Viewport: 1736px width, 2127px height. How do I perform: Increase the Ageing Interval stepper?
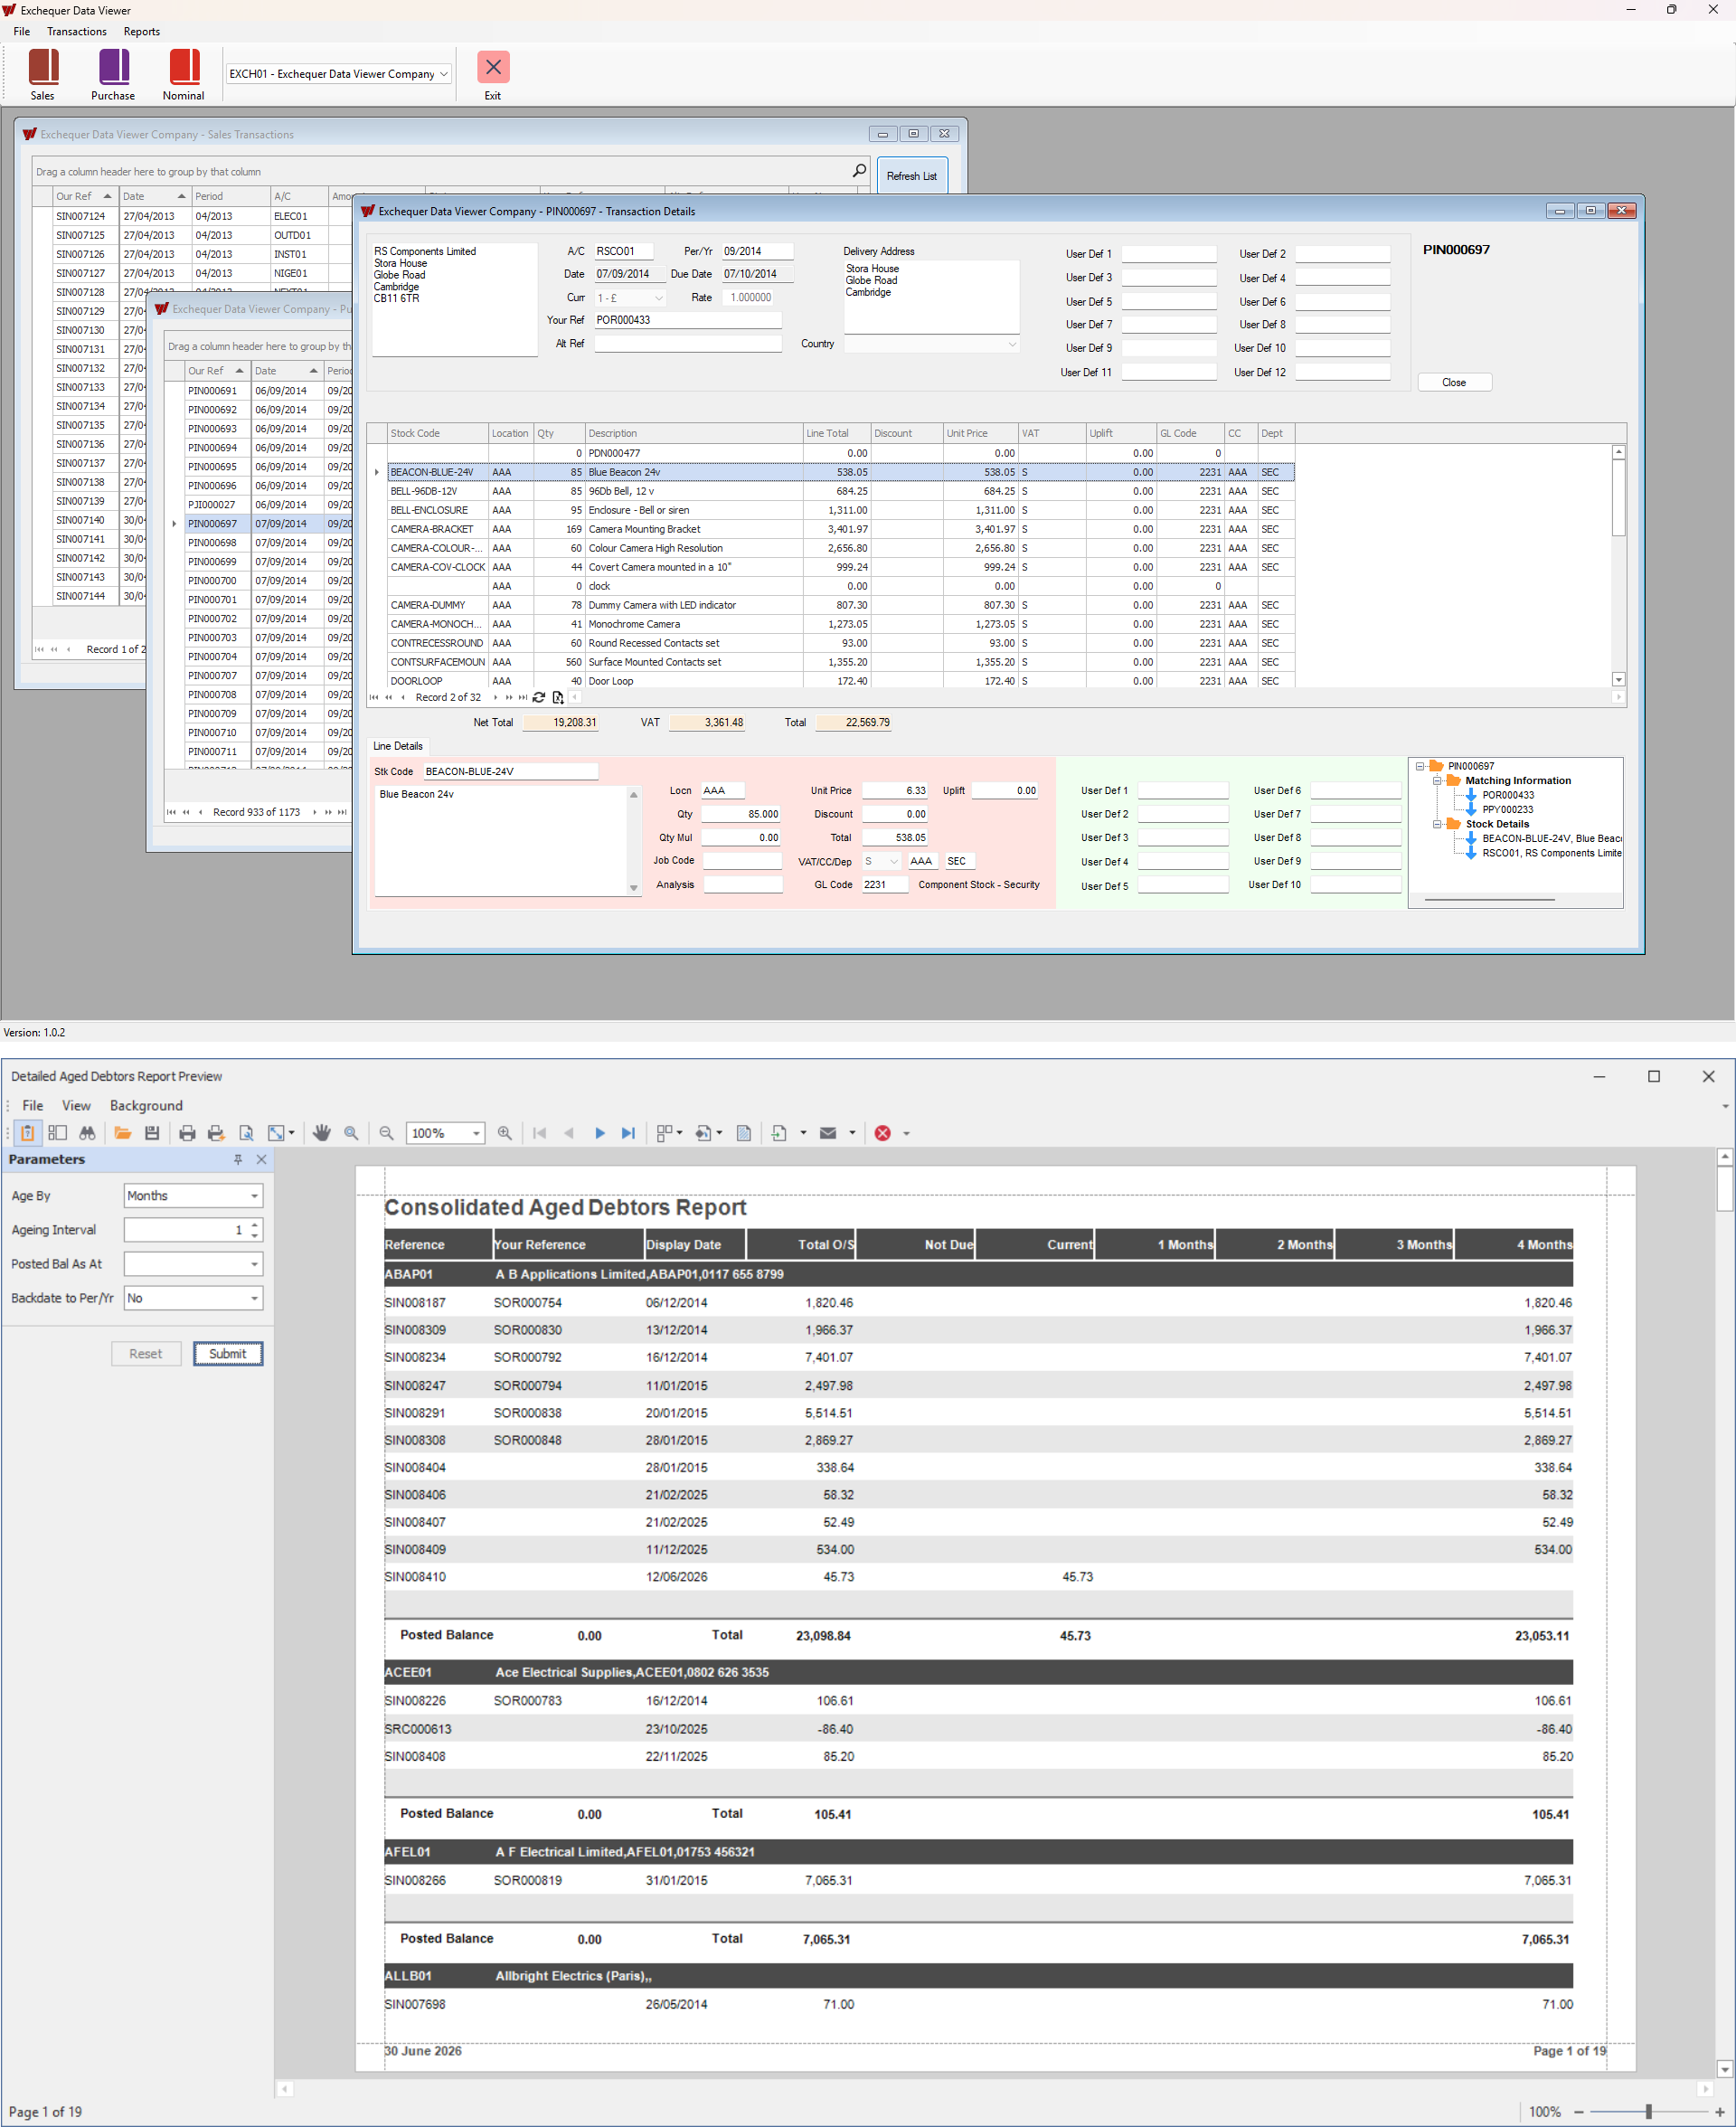(x=255, y=1225)
